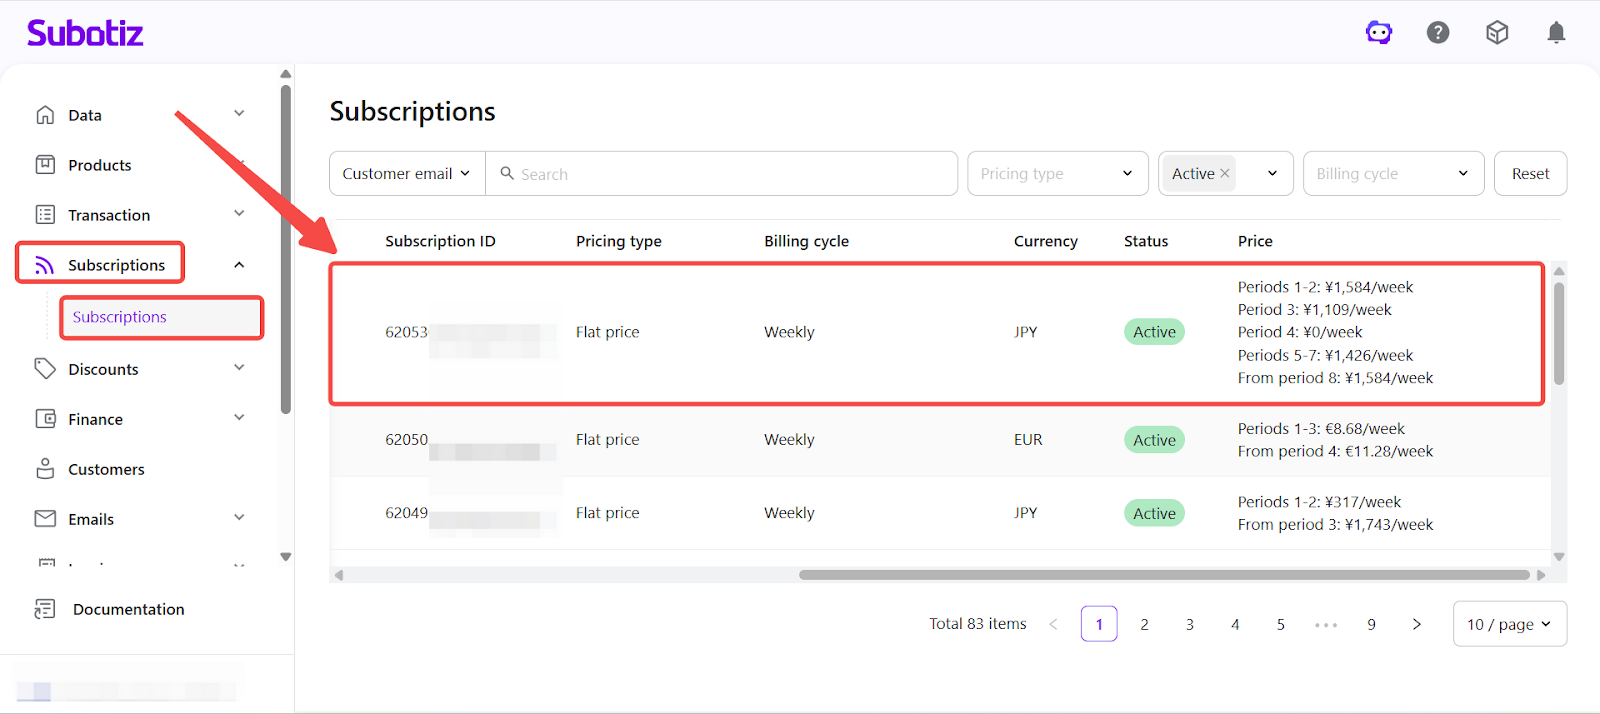Click the Documentation icon in sidebar
Viewport: 1600px width, 714px height.
tap(45, 609)
